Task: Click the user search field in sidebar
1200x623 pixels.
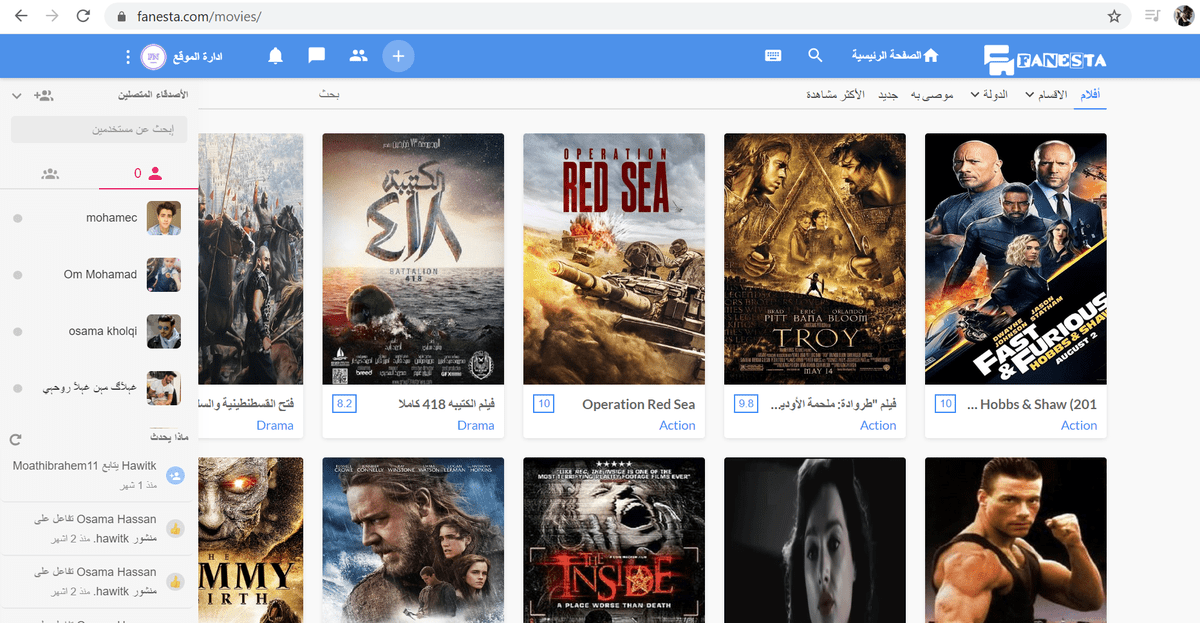Action: (99, 130)
